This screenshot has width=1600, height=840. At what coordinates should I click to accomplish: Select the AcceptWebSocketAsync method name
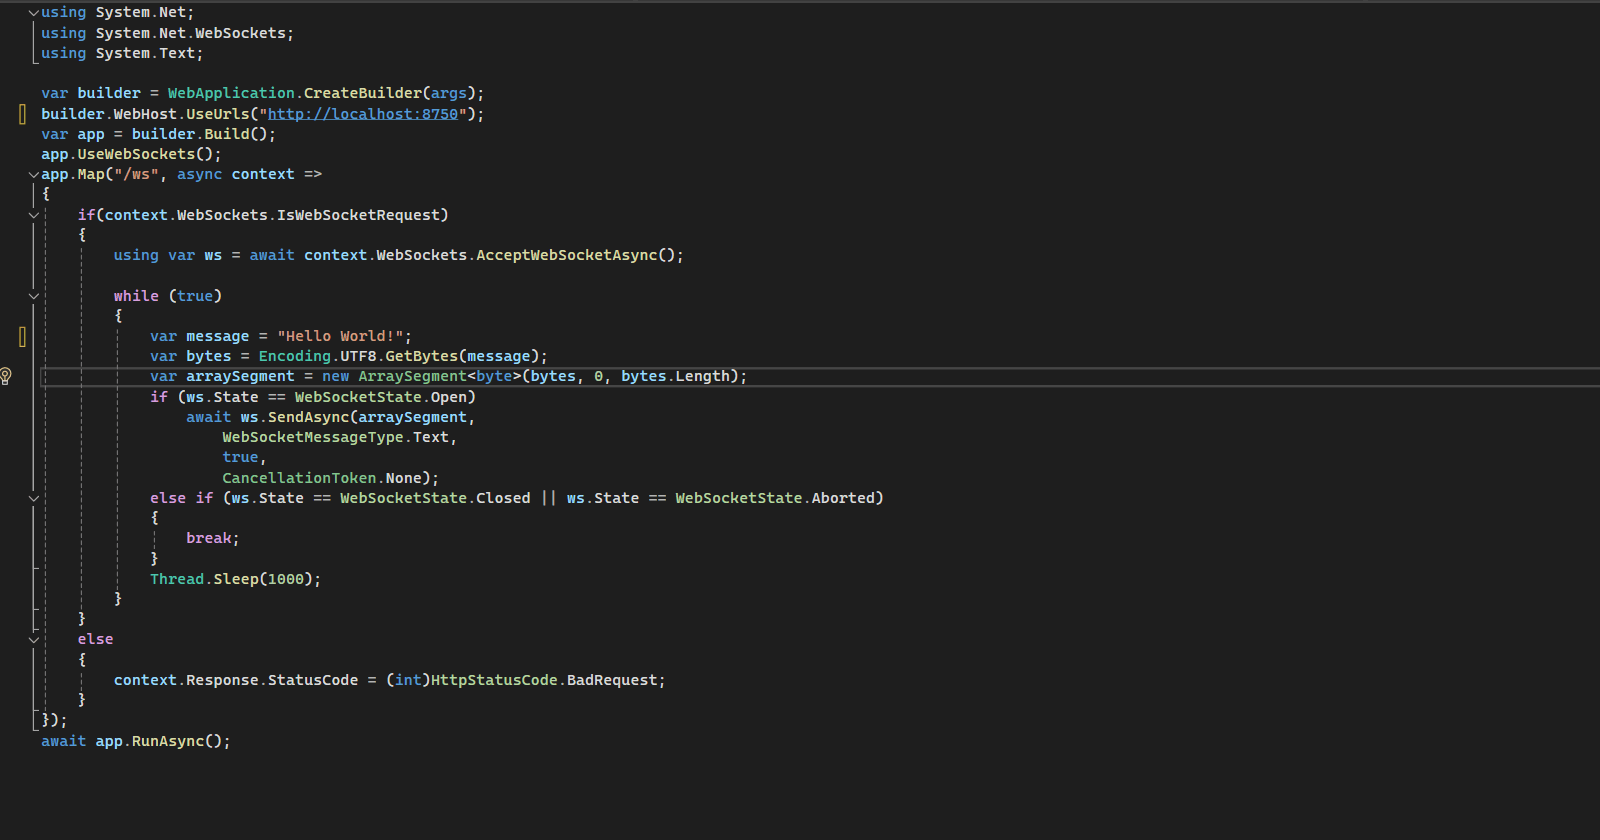(566, 255)
